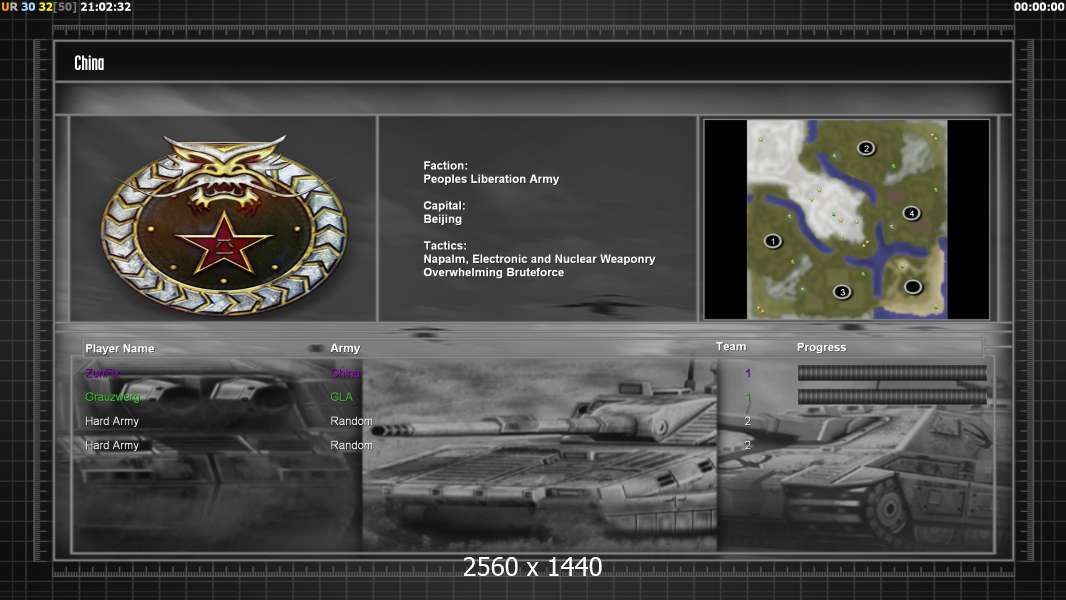1066x600 pixels.
Task: Click the 'Random' army in the last Hard Army row
Action: pyautogui.click(x=351, y=445)
